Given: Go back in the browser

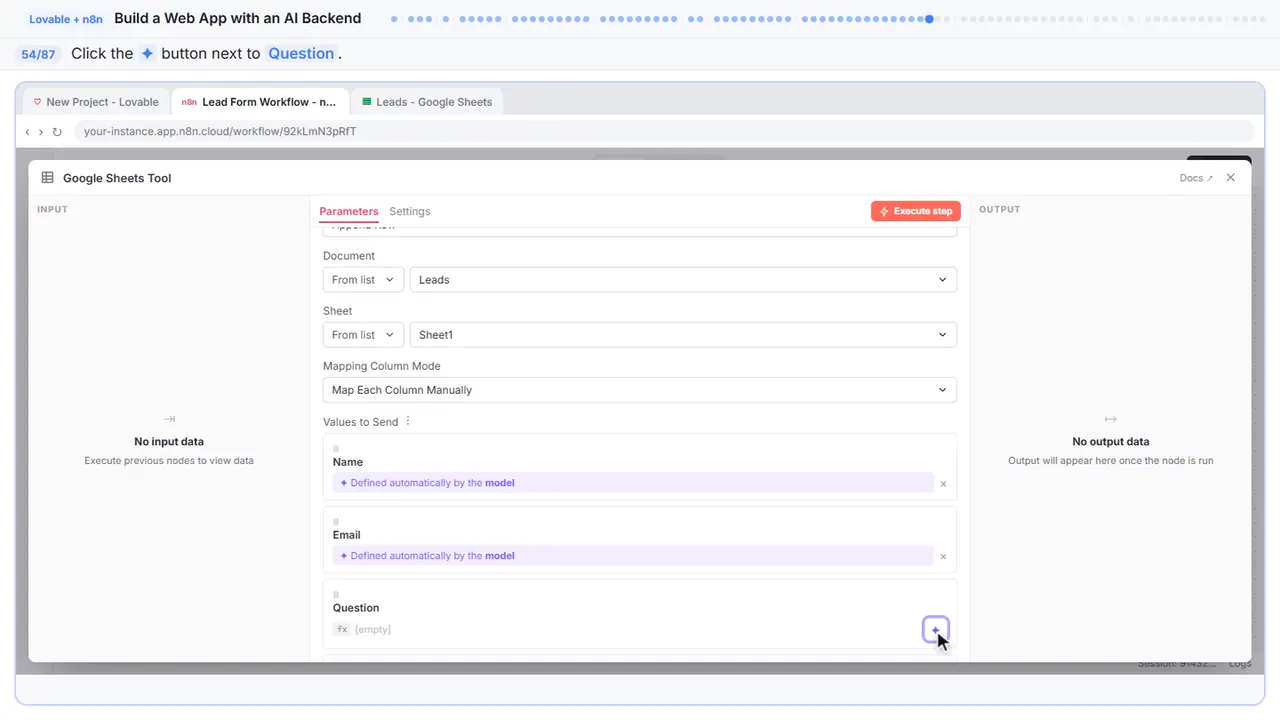Looking at the screenshot, I should pos(27,131).
